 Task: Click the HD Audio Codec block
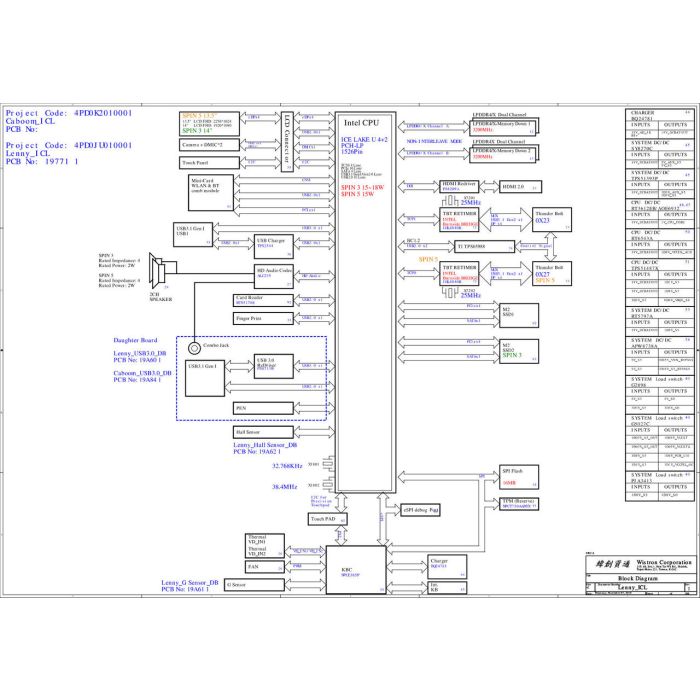click(x=274, y=276)
